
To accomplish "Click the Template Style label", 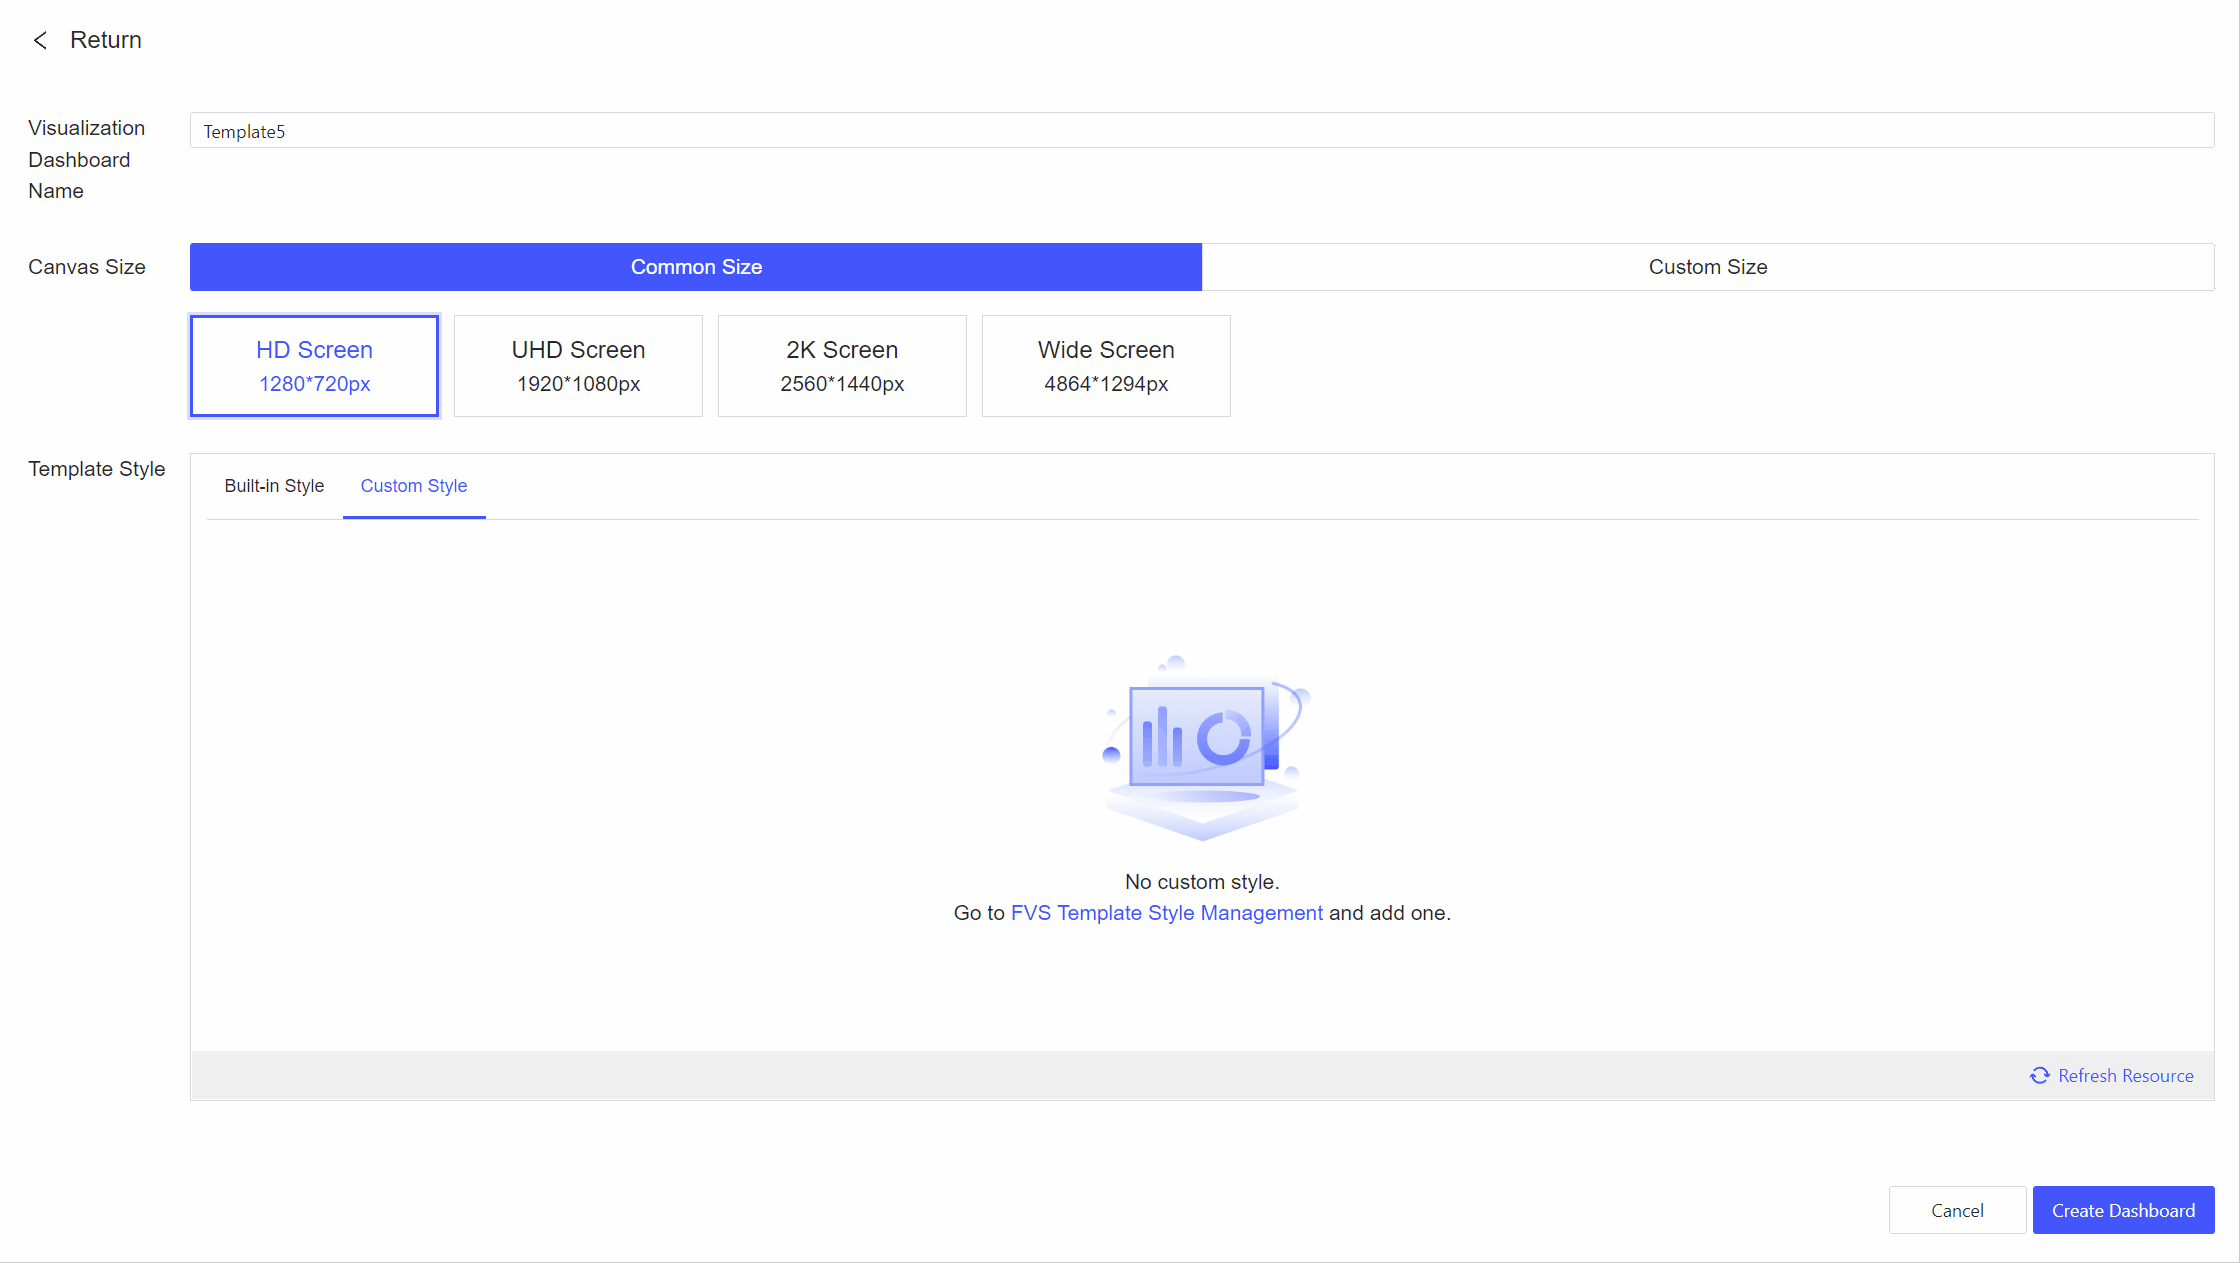I will [x=97, y=469].
